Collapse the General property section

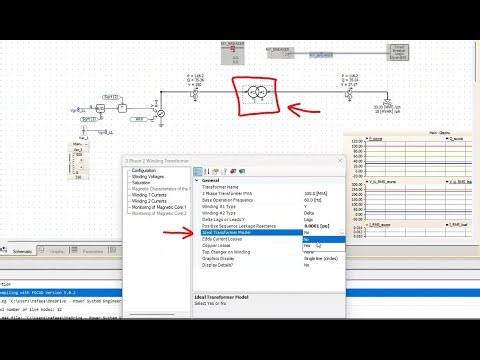tap(197, 180)
